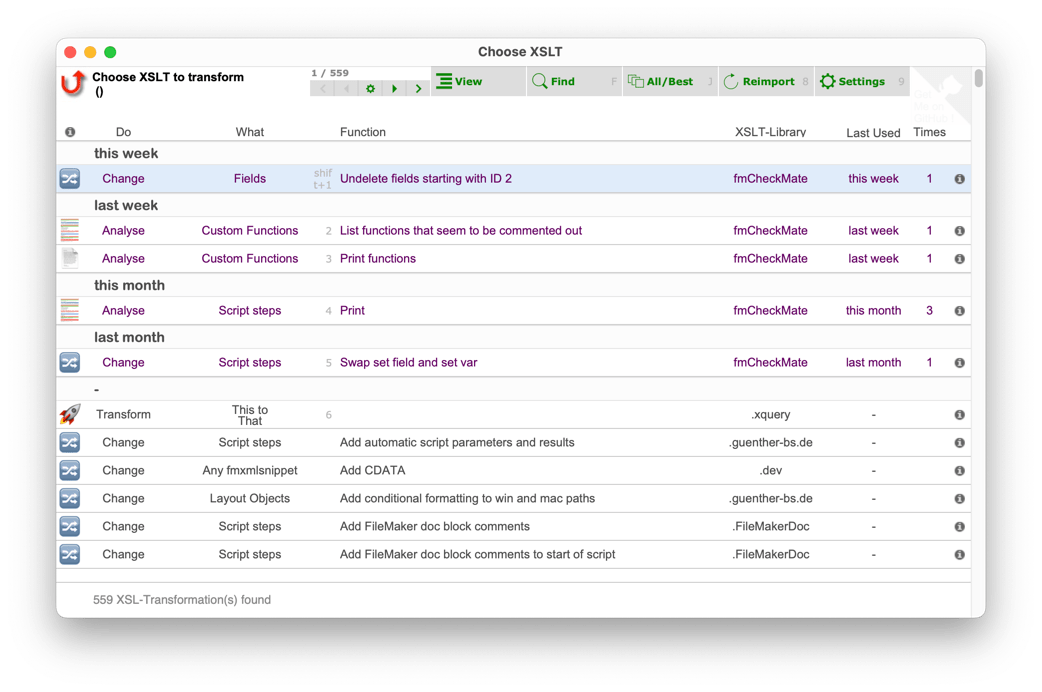Image resolution: width=1042 pixels, height=692 pixels.
Task: Open the View menu button
Action: [478, 81]
